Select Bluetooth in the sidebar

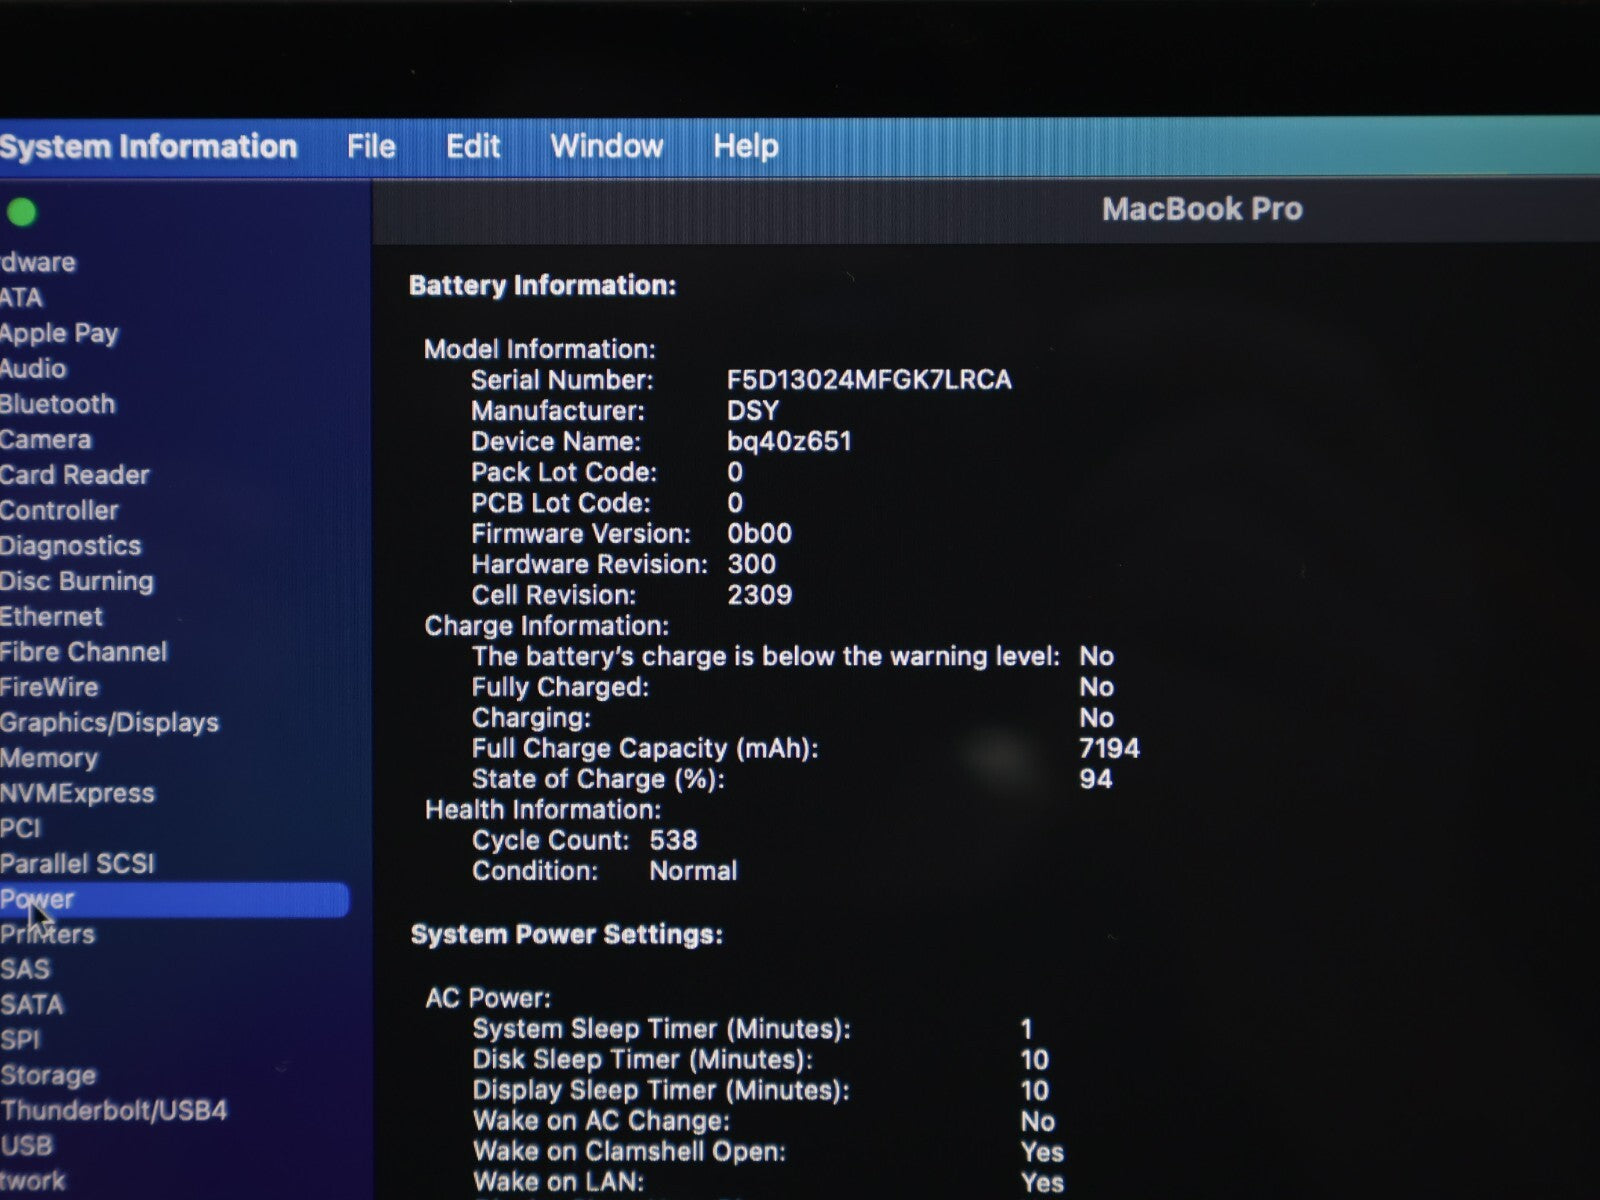(58, 404)
